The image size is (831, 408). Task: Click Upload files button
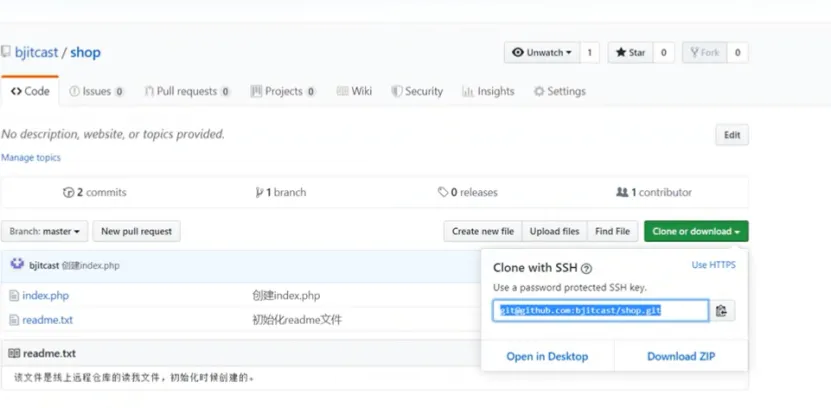[x=554, y=232]
